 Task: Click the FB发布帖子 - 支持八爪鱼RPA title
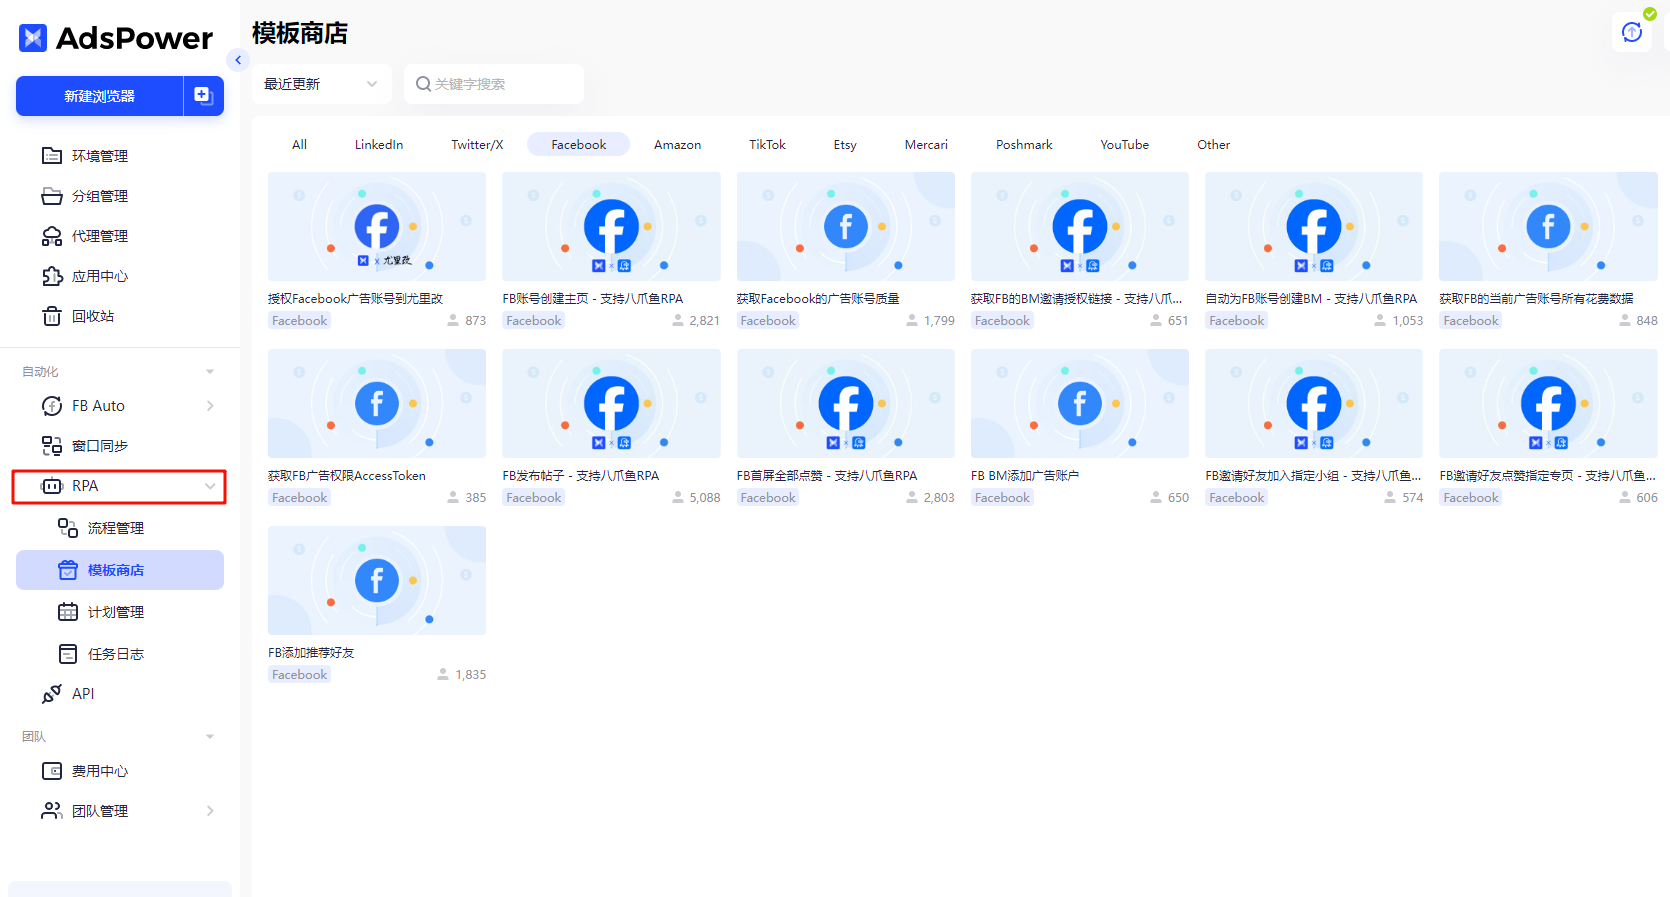(580, 476)
